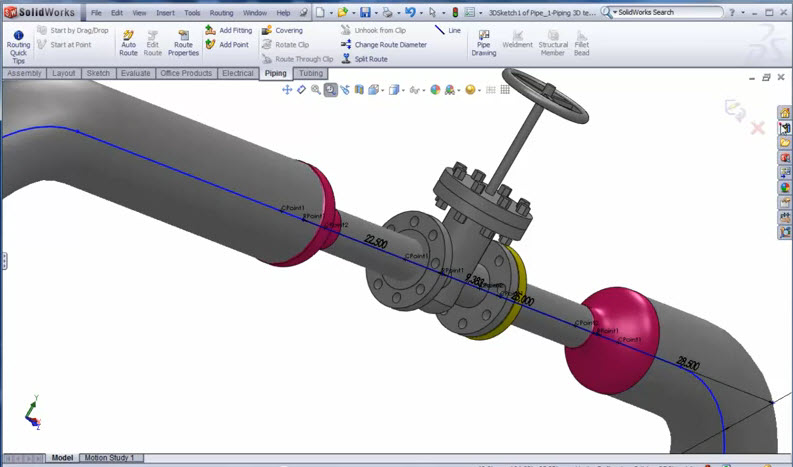Expand New document dropdown arrow

pyautogui.click(x=331, y=13)
